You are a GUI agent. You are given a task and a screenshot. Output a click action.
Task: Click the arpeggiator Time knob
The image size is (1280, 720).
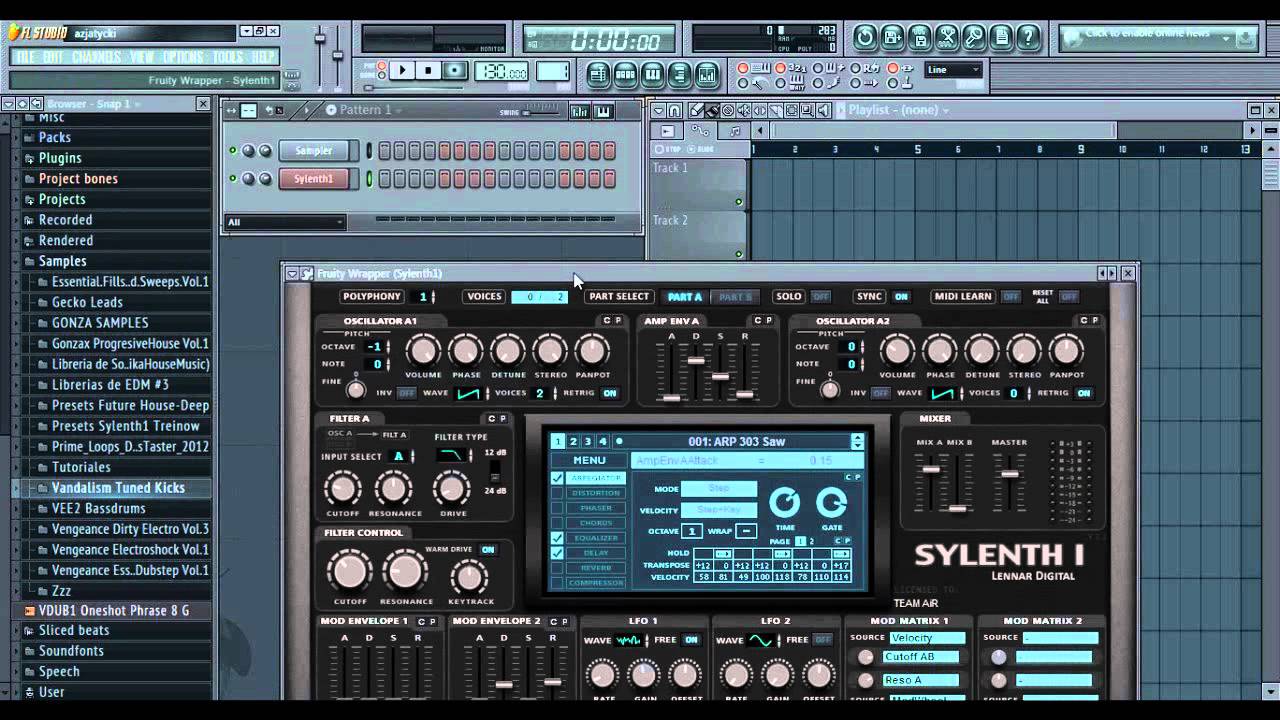click(785, 503)
